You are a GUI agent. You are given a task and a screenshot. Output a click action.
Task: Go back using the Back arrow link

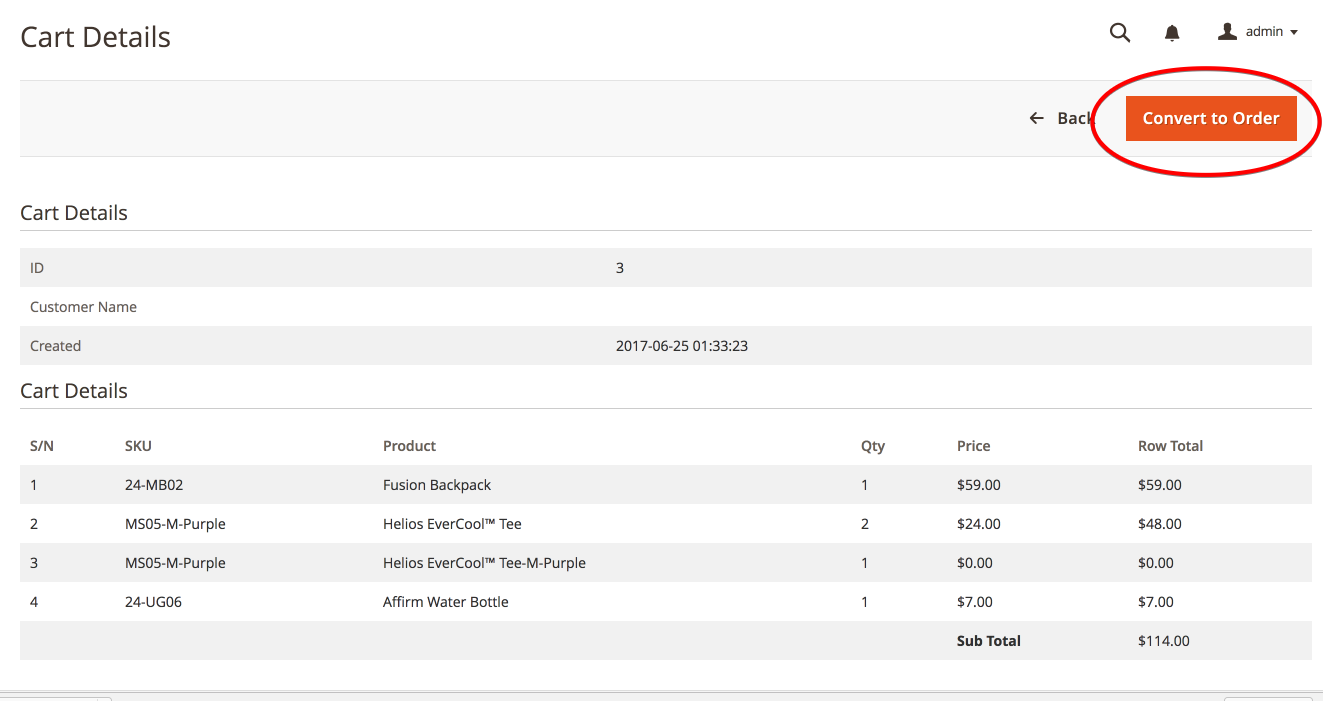pos(1061,118)
